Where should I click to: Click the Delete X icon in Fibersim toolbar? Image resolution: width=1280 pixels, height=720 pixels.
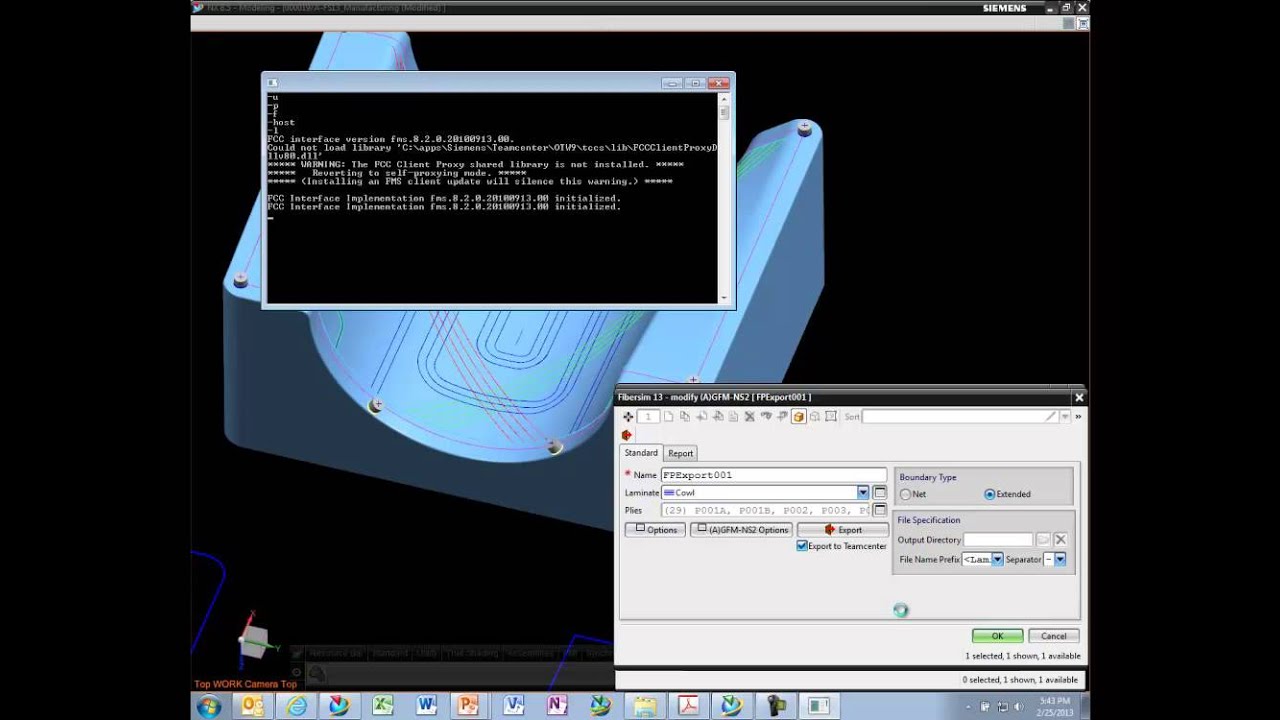pyautogui.click(x=749, y=417)
